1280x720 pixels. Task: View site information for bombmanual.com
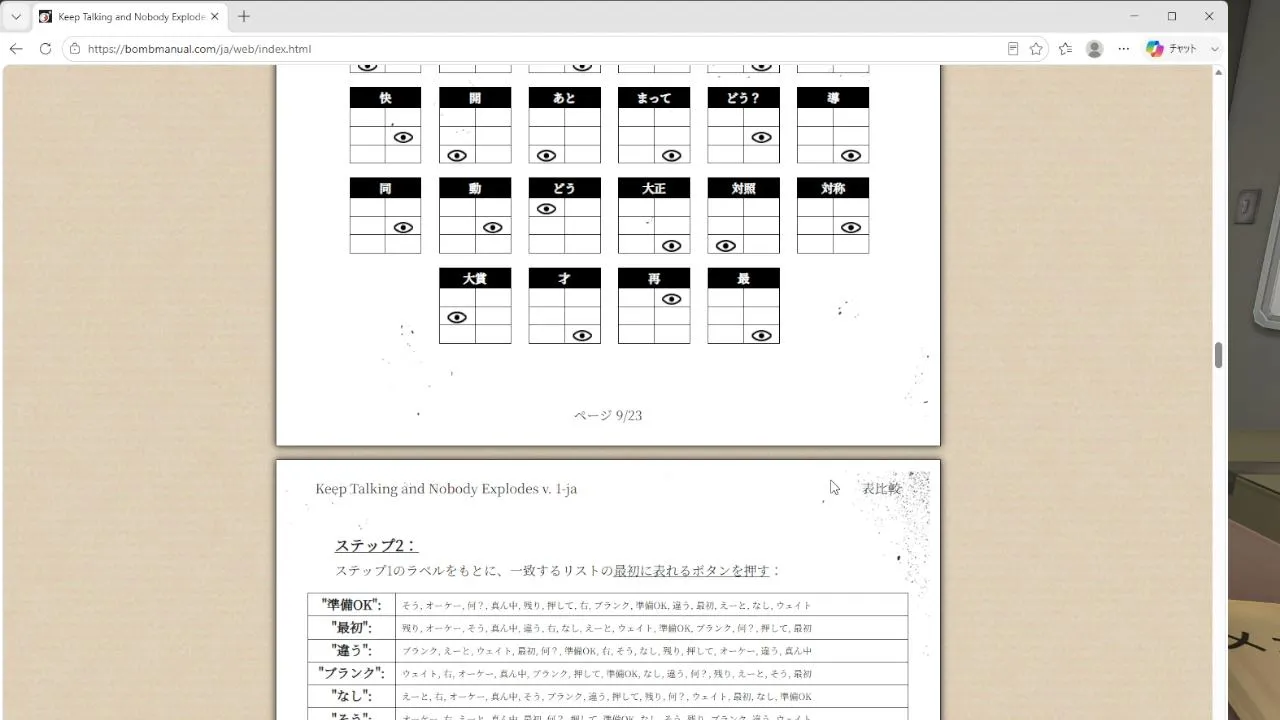[x=75, y=48]
